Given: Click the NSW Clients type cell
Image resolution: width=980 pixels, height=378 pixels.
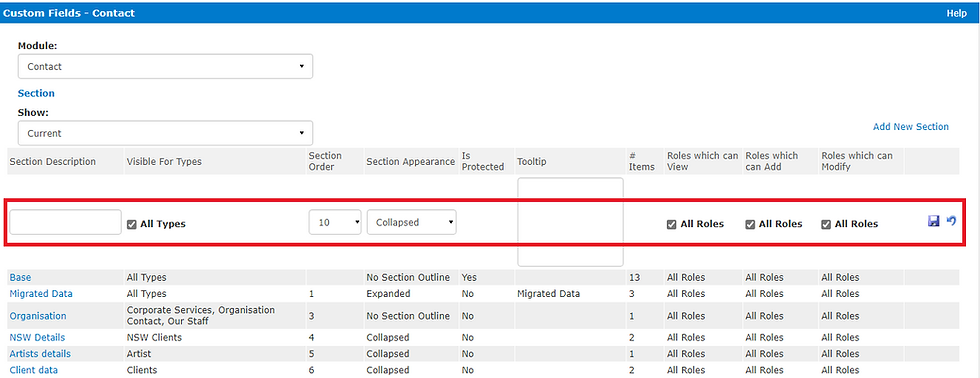Looking at the screenshot, I should pos(154,337).
